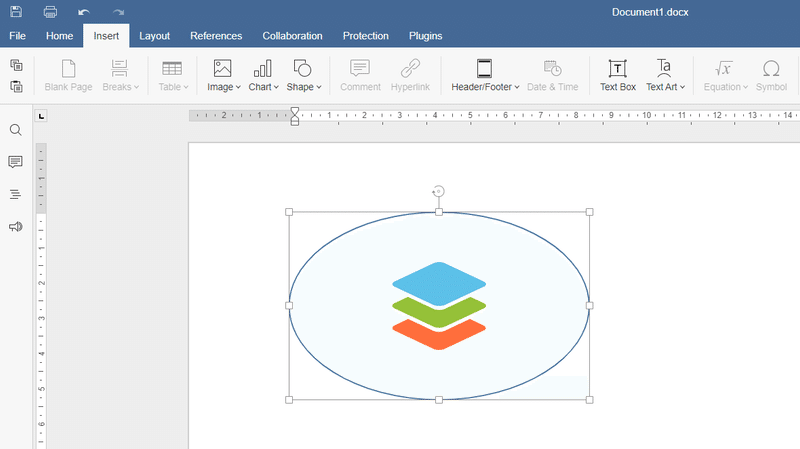800x449 pixels.
Task: Click the Feedback megaphone icon in sidebar
Action: tap(16, 227)
